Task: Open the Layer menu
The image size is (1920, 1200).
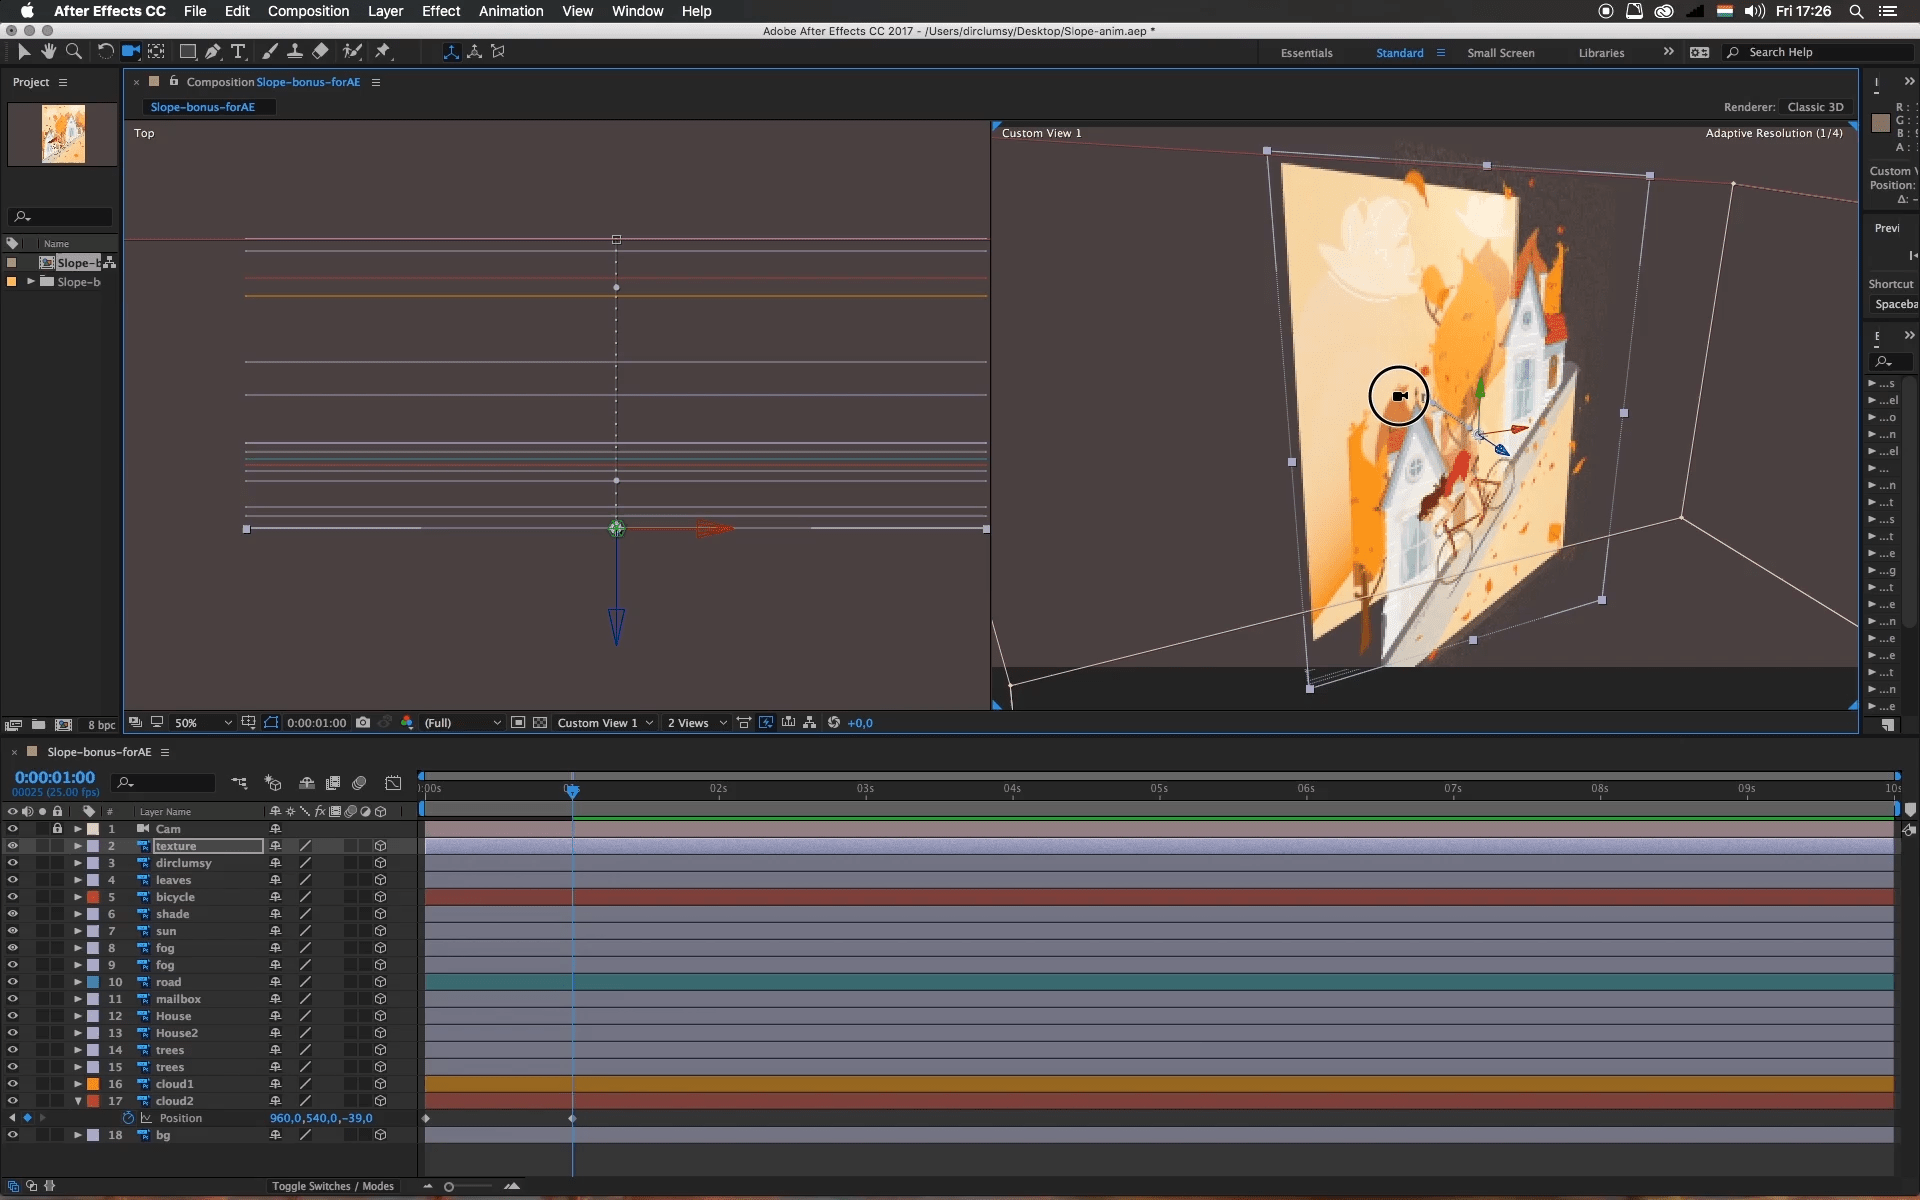Action: [x=385, y=11]
